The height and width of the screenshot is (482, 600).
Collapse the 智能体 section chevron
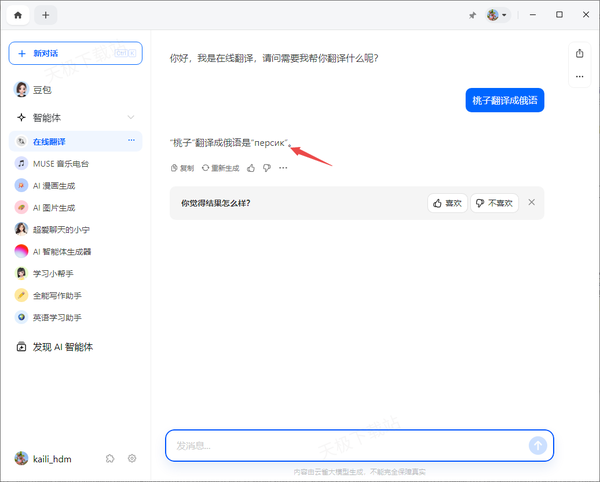131,117
